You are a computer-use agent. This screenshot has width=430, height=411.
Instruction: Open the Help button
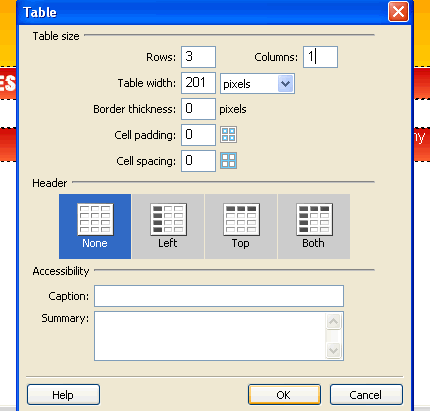tap(63, 395)
